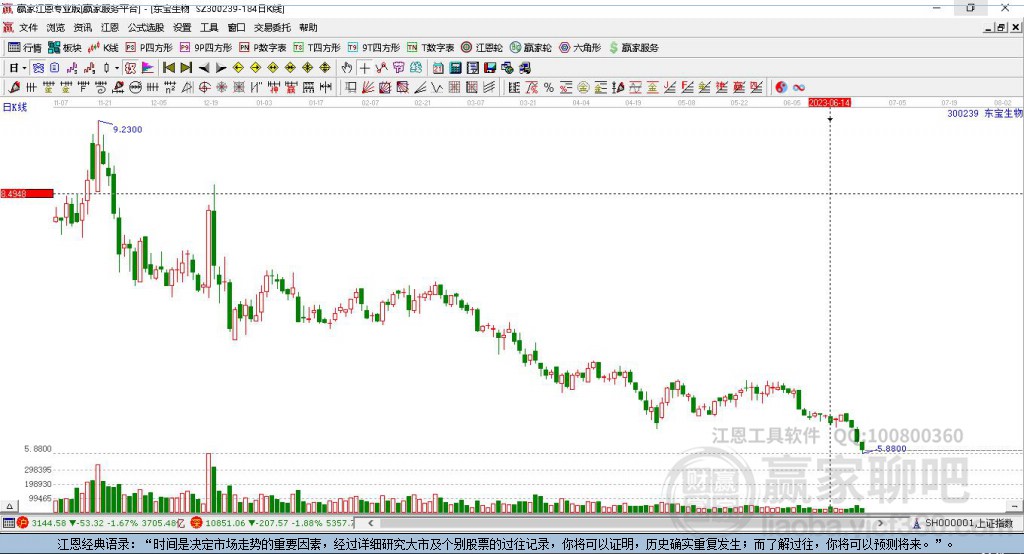Open the 六角形 hexagon tool

(580, 48)
